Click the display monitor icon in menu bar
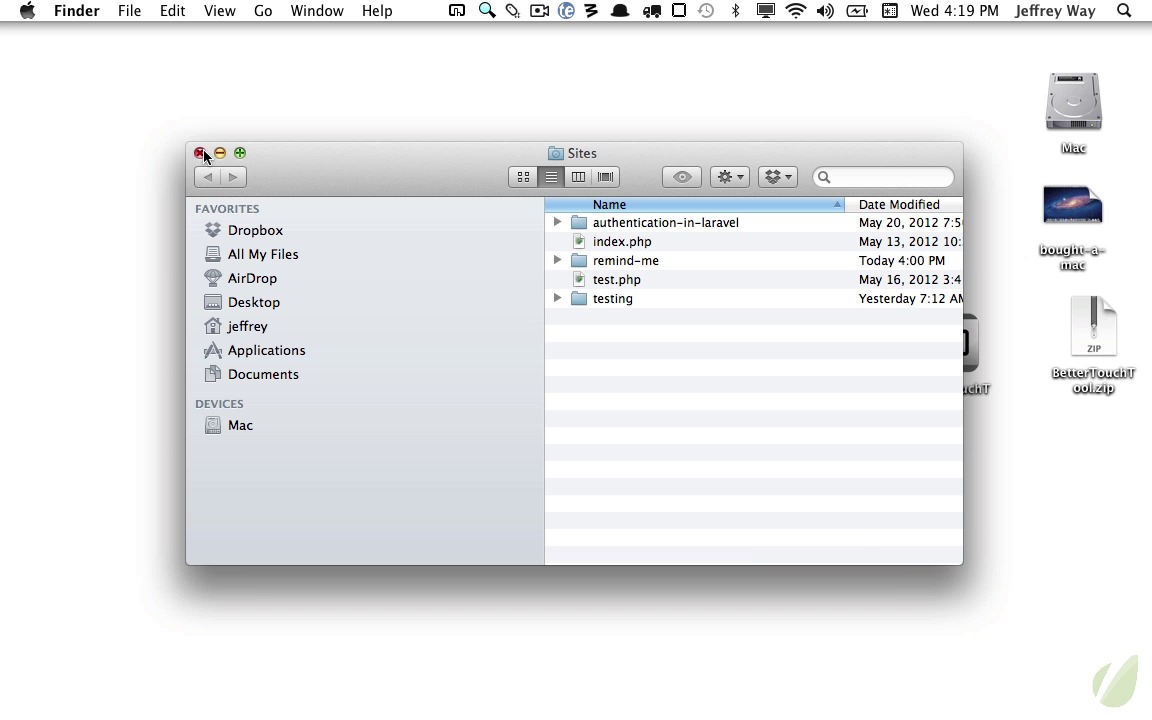The width and height of the screenshot is (1152, 720). tap(766, 11)
